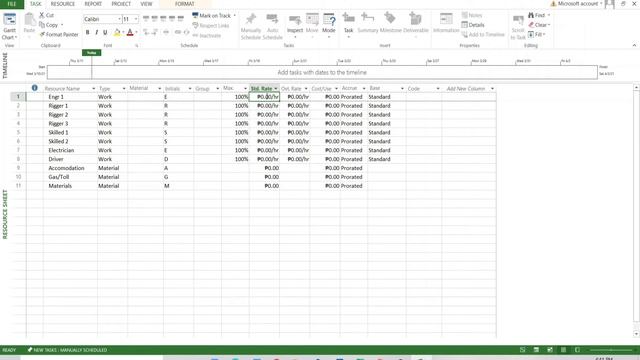Open Add New Column dropdown
640x360 pixels.
tap(492, 89)
